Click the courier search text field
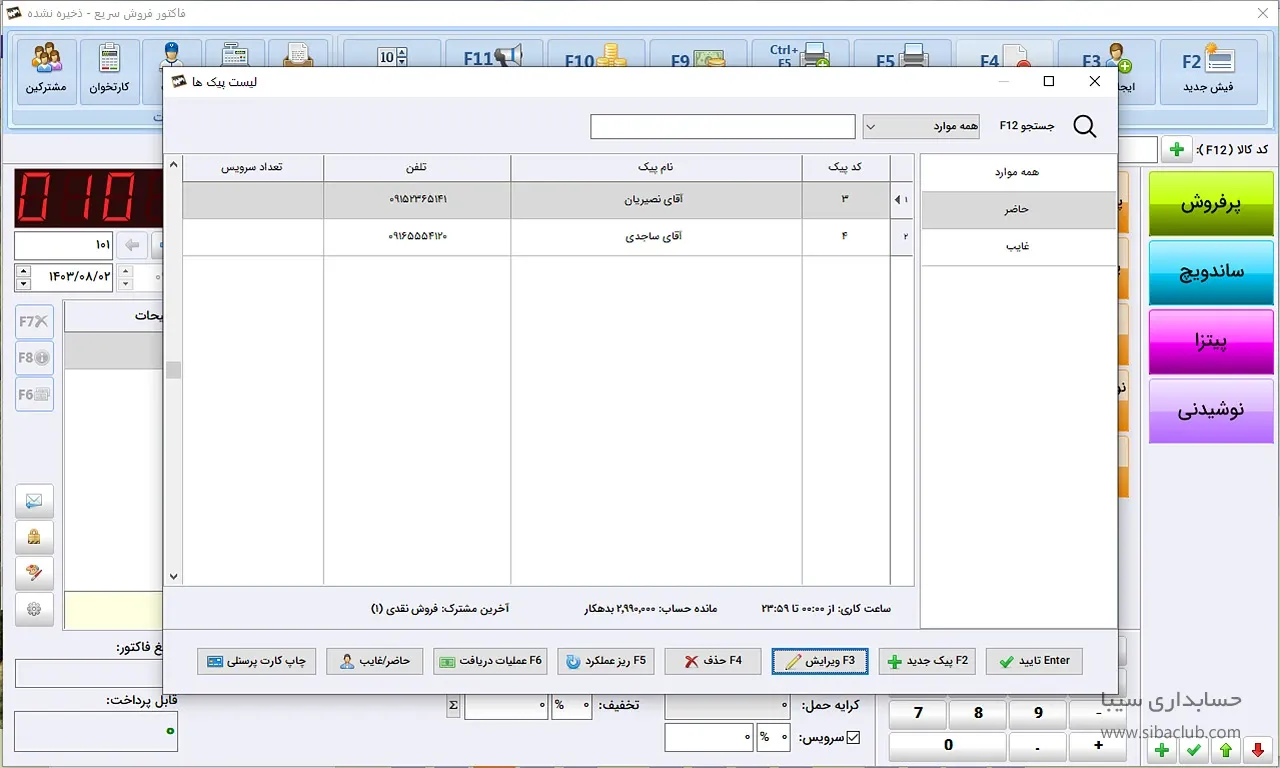This screenshot has height=768, width=1280. pos(722,126)
